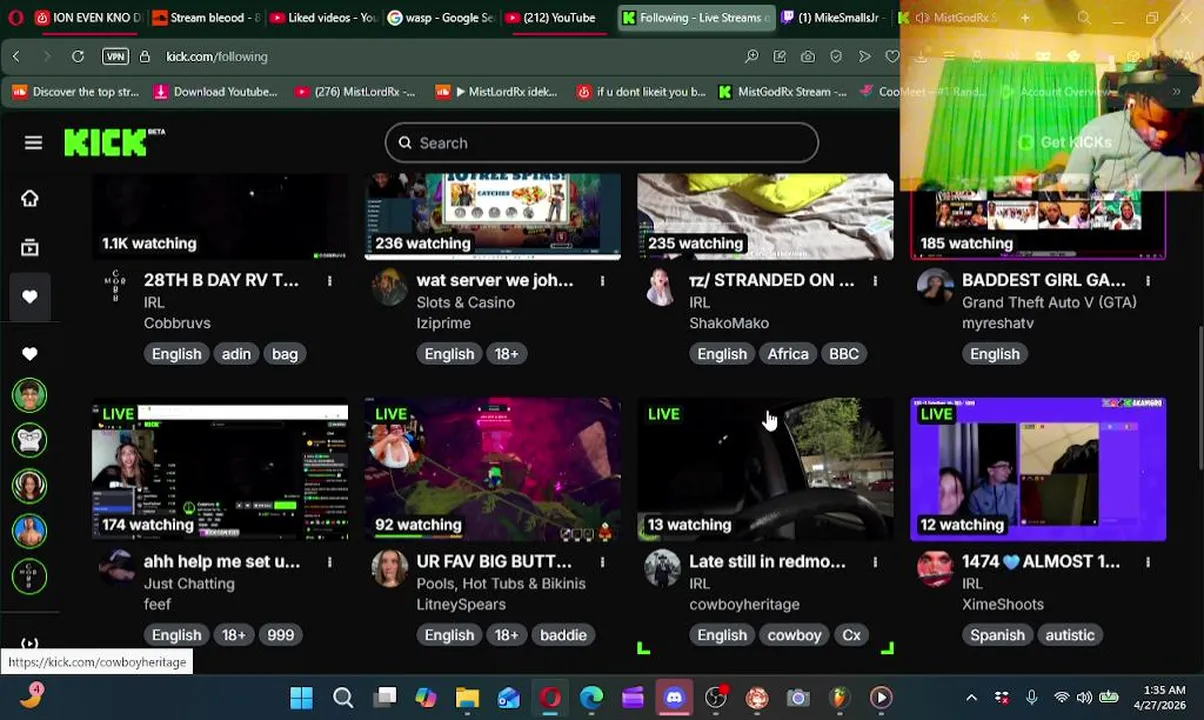
Task: Open the Kick sidebar hamburger menu
Action: [33, 143]
